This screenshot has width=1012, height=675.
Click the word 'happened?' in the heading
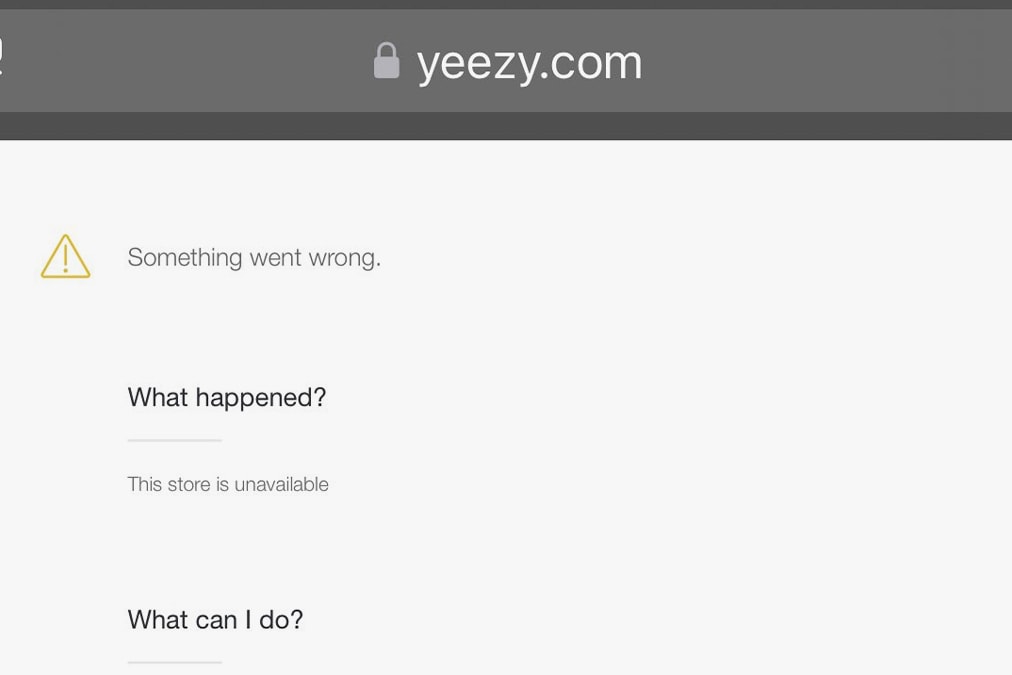pos(261,398)
